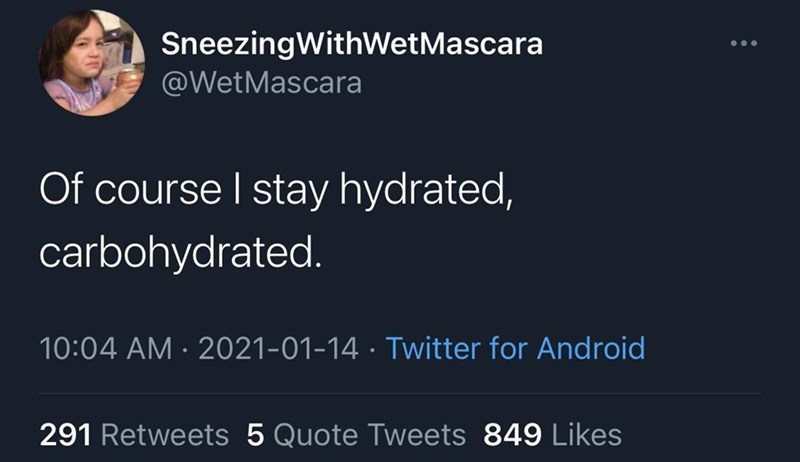The image size is (800, 462).
Task: Open the Twitter for Android source link
Action: tap(515, 349)
